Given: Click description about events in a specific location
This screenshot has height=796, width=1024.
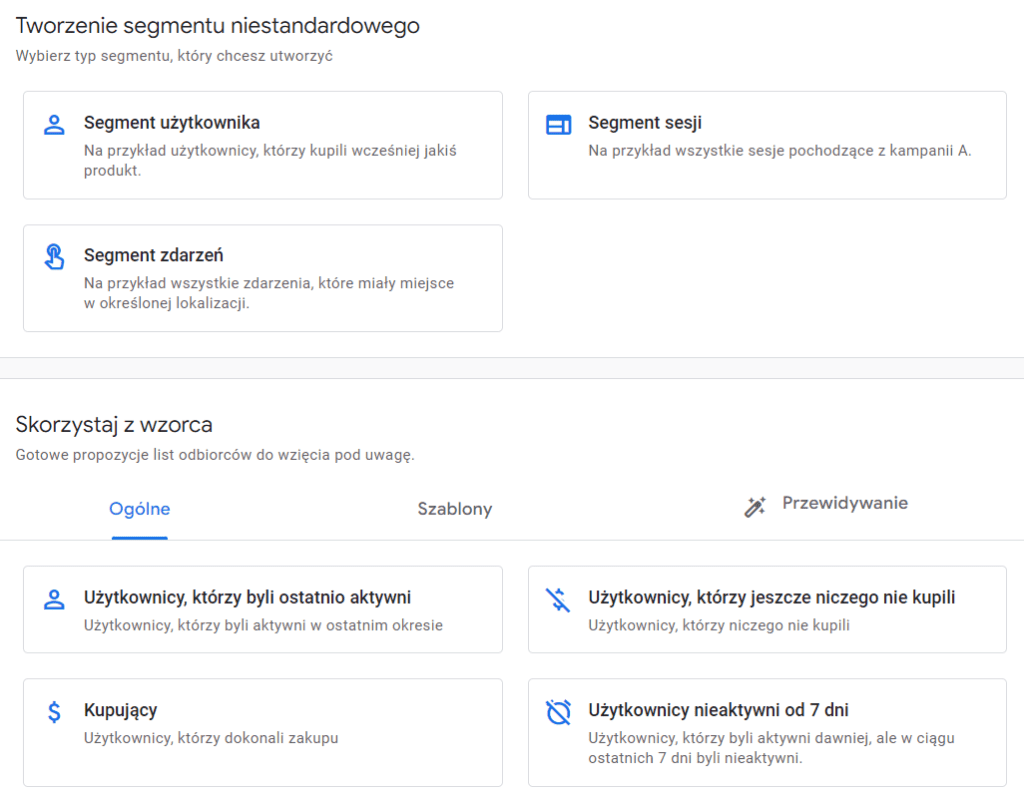Looking at the screenshot, I should pos(268,293).
